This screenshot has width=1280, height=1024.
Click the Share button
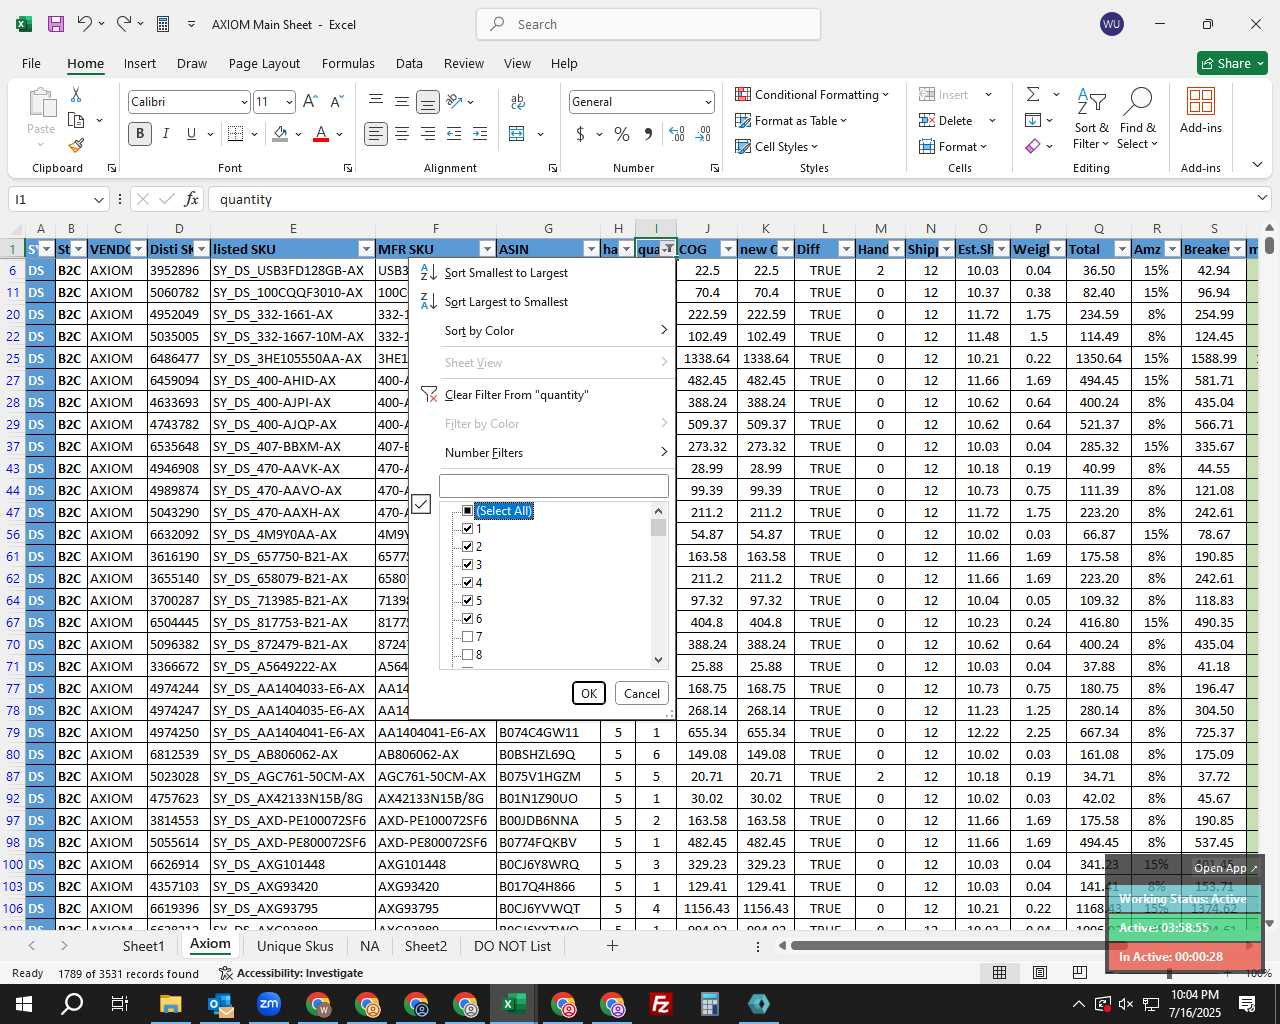[x=1232, y=63]
